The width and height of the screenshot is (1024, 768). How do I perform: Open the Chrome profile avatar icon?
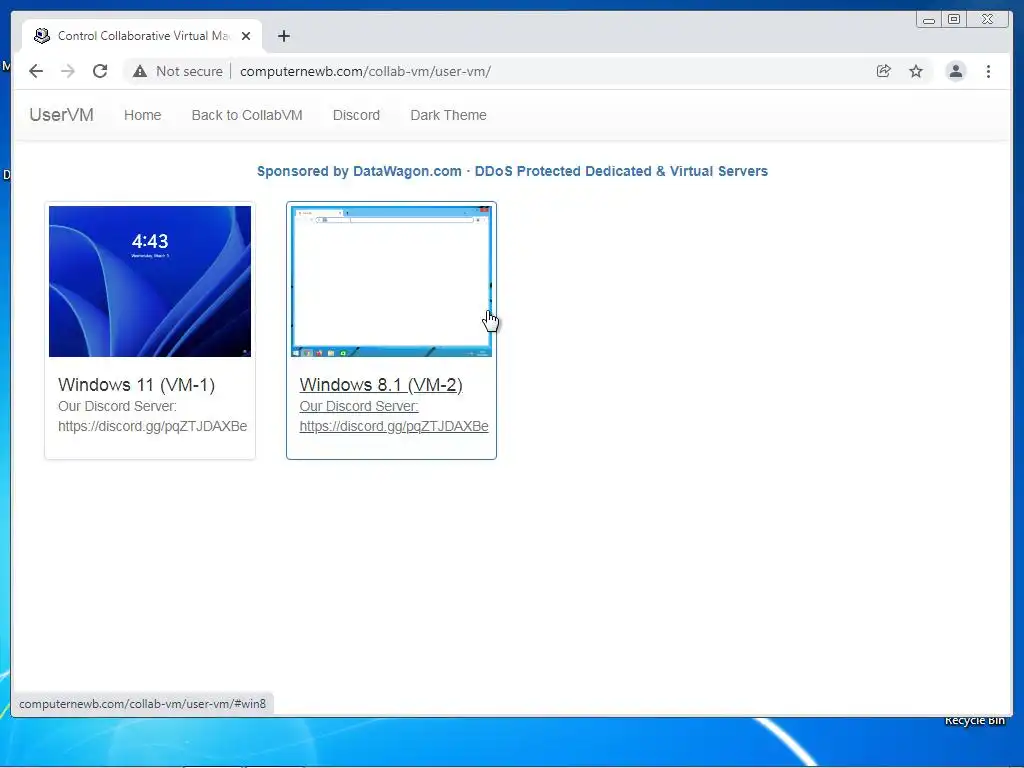pyautogui.click(x=955, y=71)
